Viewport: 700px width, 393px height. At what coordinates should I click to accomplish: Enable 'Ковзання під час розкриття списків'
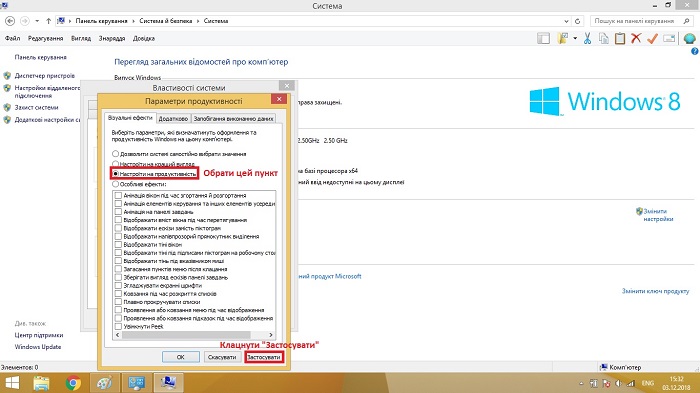click(x=118, y=294)
